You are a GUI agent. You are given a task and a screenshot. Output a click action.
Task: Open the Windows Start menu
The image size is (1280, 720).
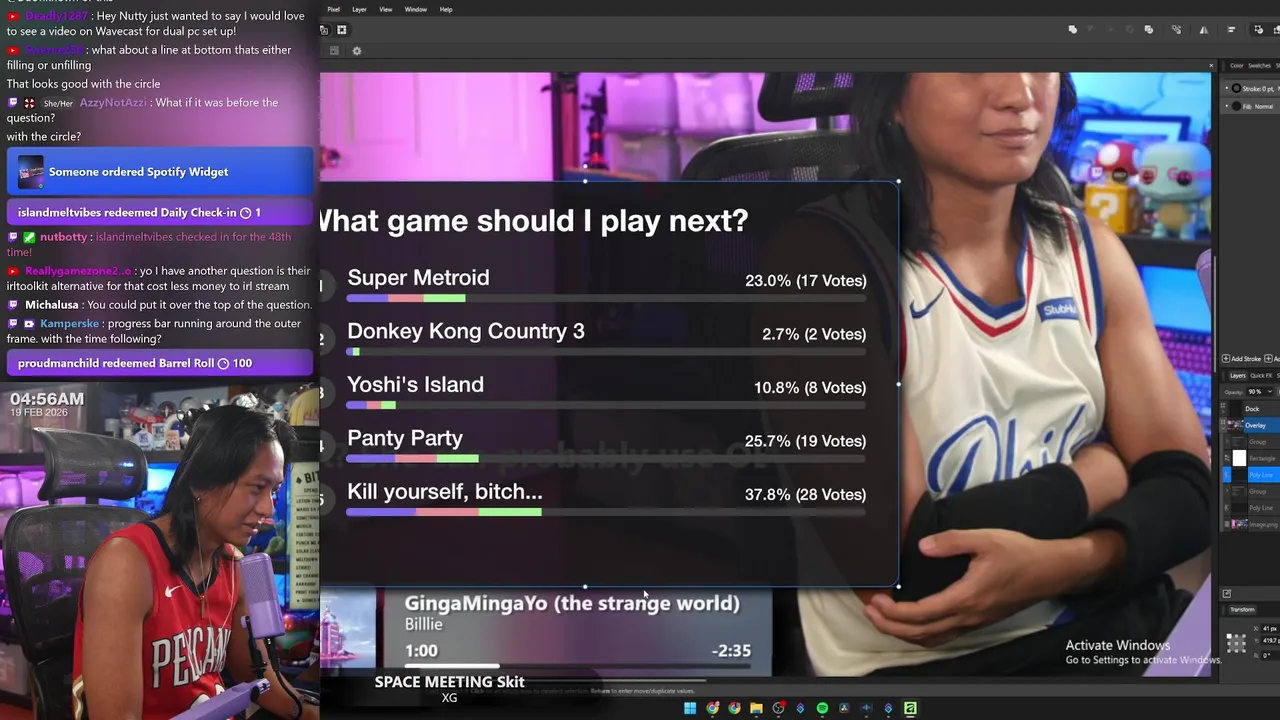click(x=690, y=708)
